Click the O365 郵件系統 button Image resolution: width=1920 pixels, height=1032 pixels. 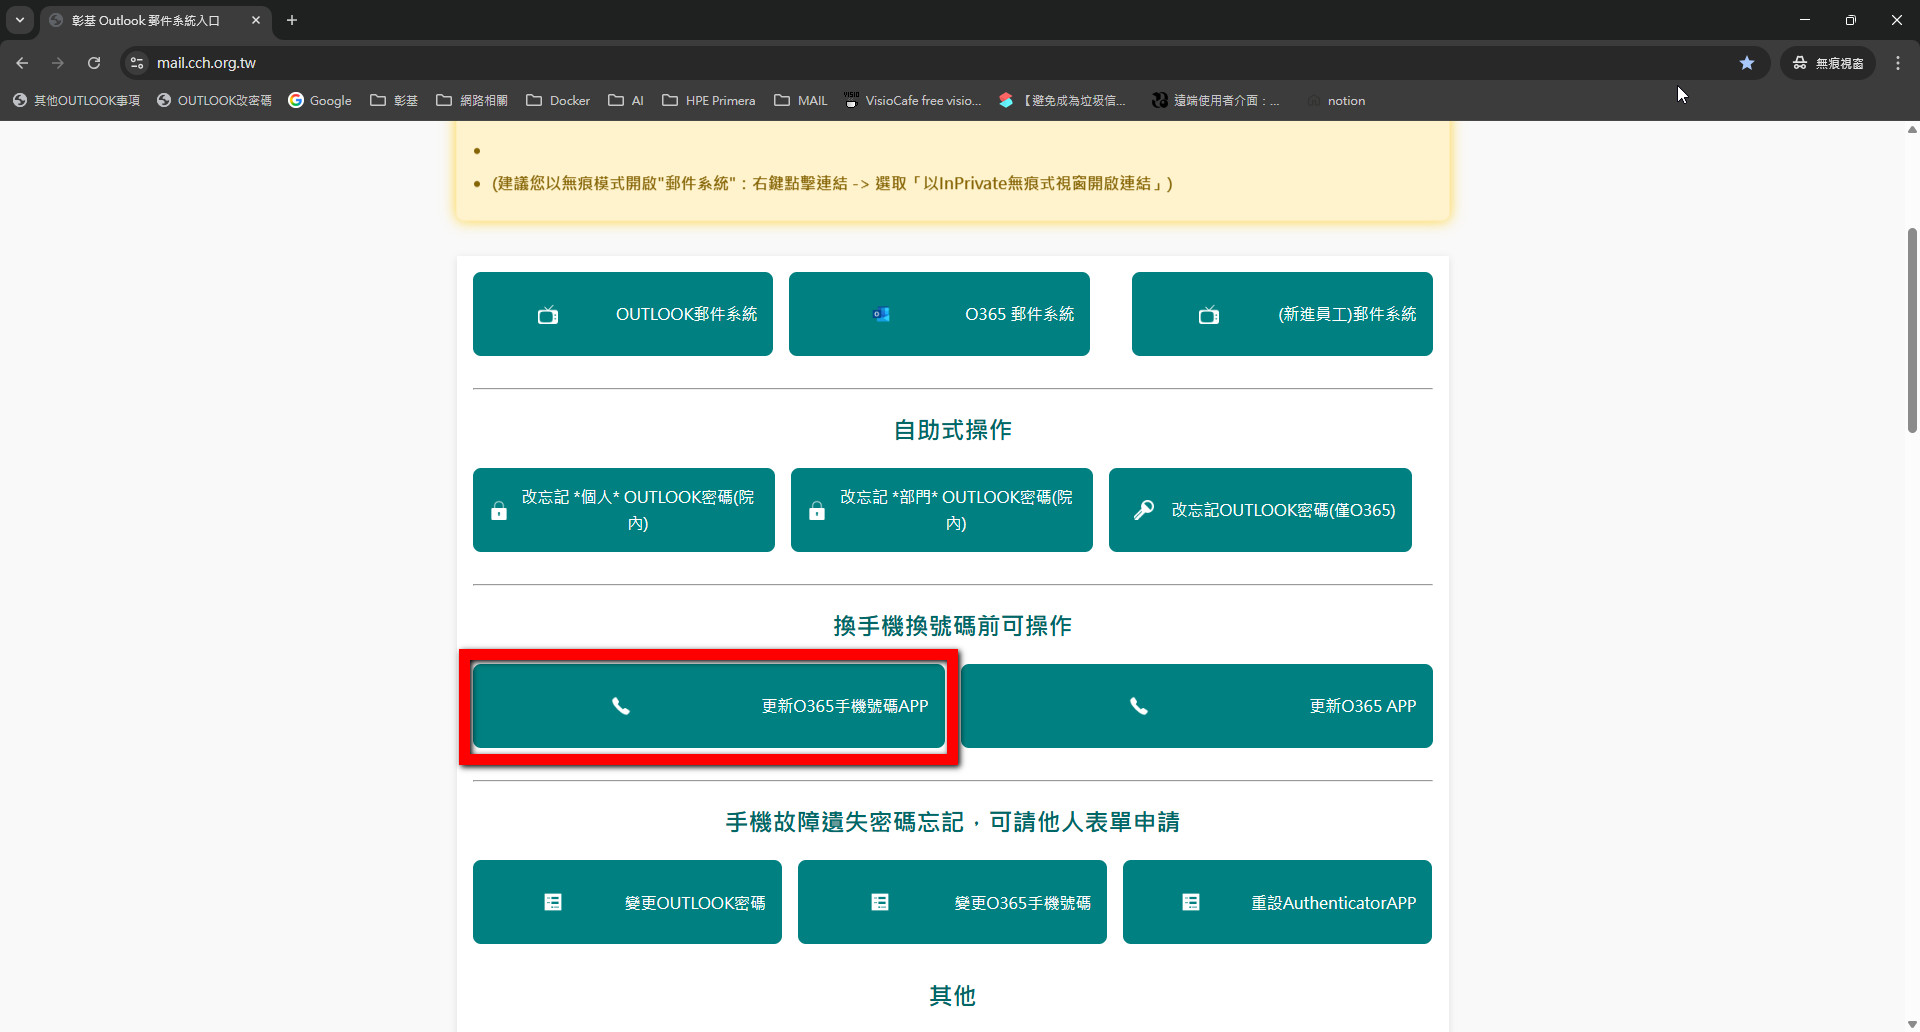click(x=939, y=314)
